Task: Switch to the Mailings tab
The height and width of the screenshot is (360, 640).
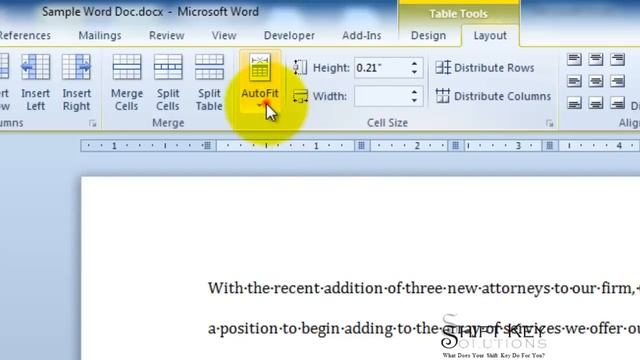Action: (x=100, y=36)
